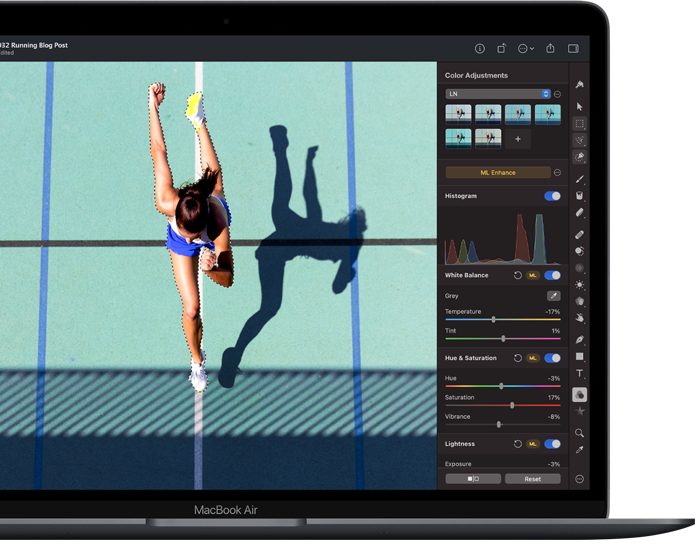Click the ML Enhance button
Screen dimensions: 696x553
coord(498,172)
